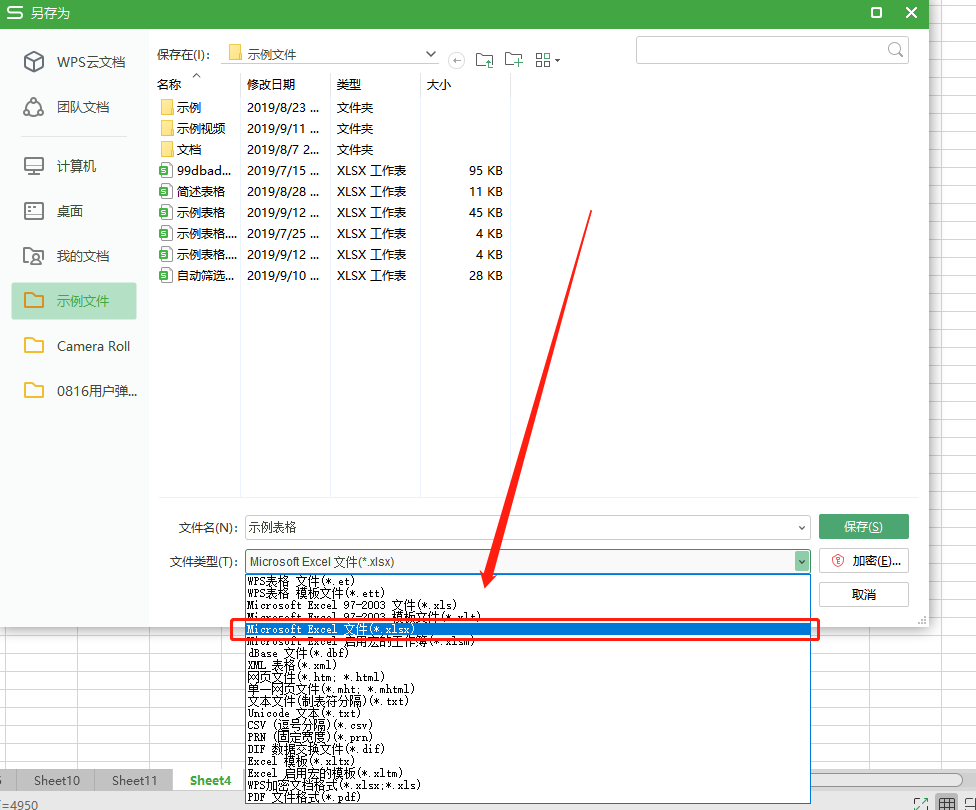Change file view mode icon
This screenshot has width=976, height=810.
[x=547, y=60]
